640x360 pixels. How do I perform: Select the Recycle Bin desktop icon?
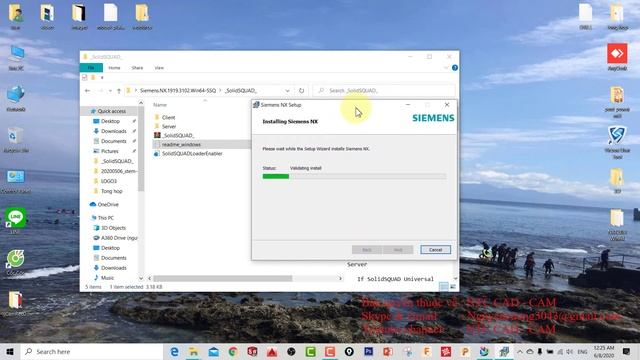16,139
